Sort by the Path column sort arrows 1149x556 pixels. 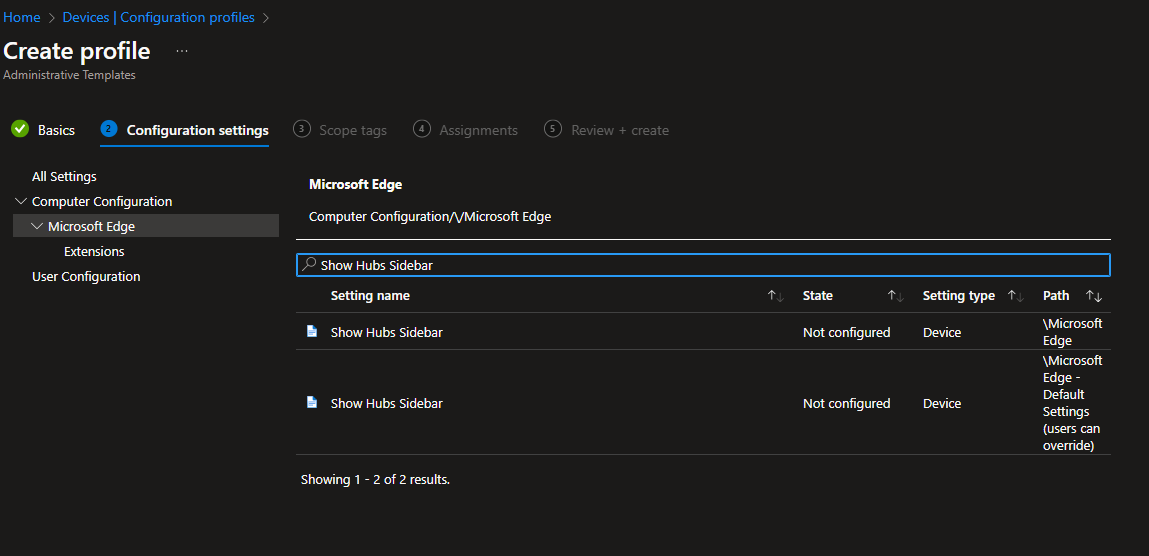(x=1094, y=296)
